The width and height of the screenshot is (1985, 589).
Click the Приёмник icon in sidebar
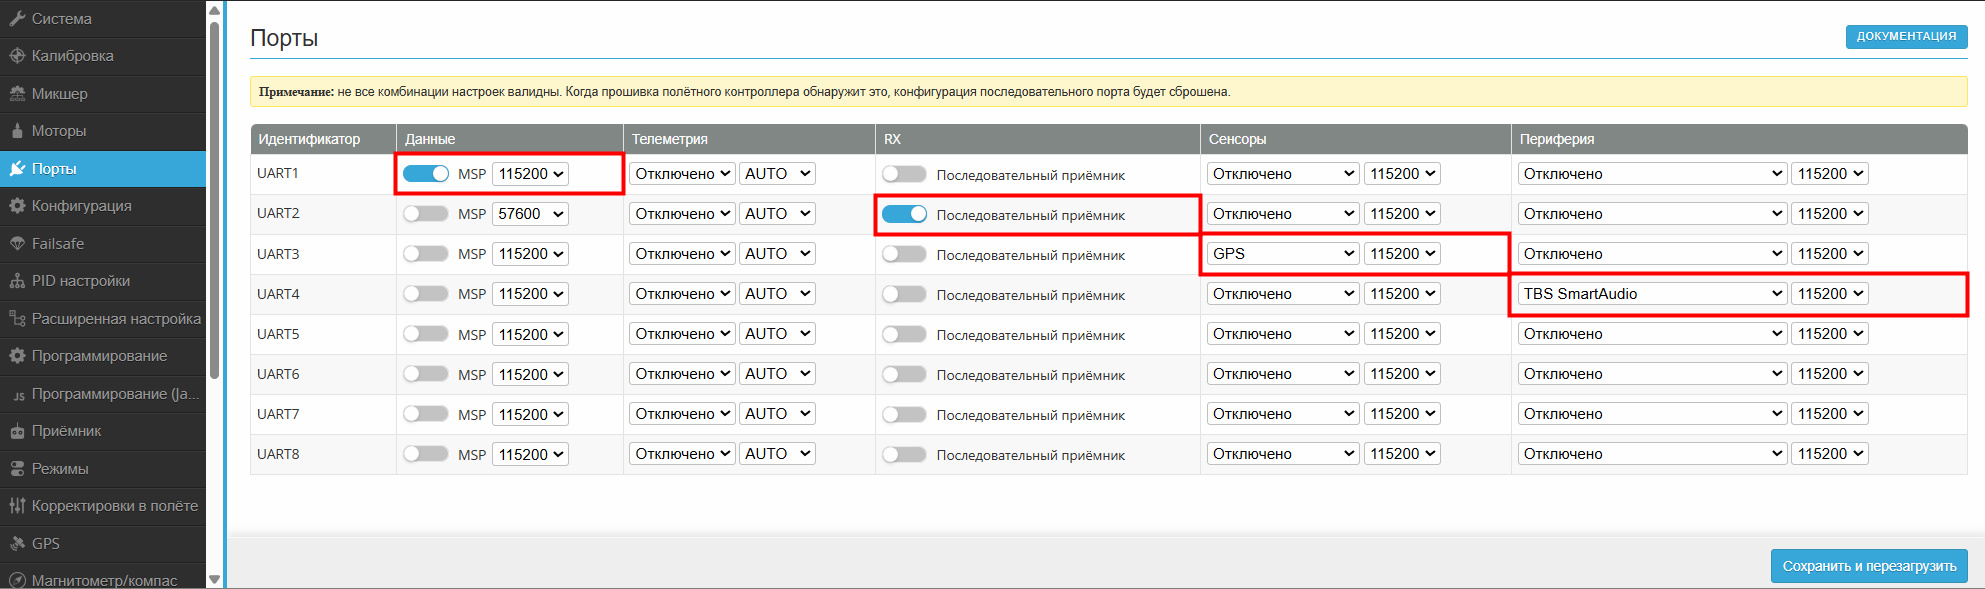pyautogui.click(x=17, y=431)
